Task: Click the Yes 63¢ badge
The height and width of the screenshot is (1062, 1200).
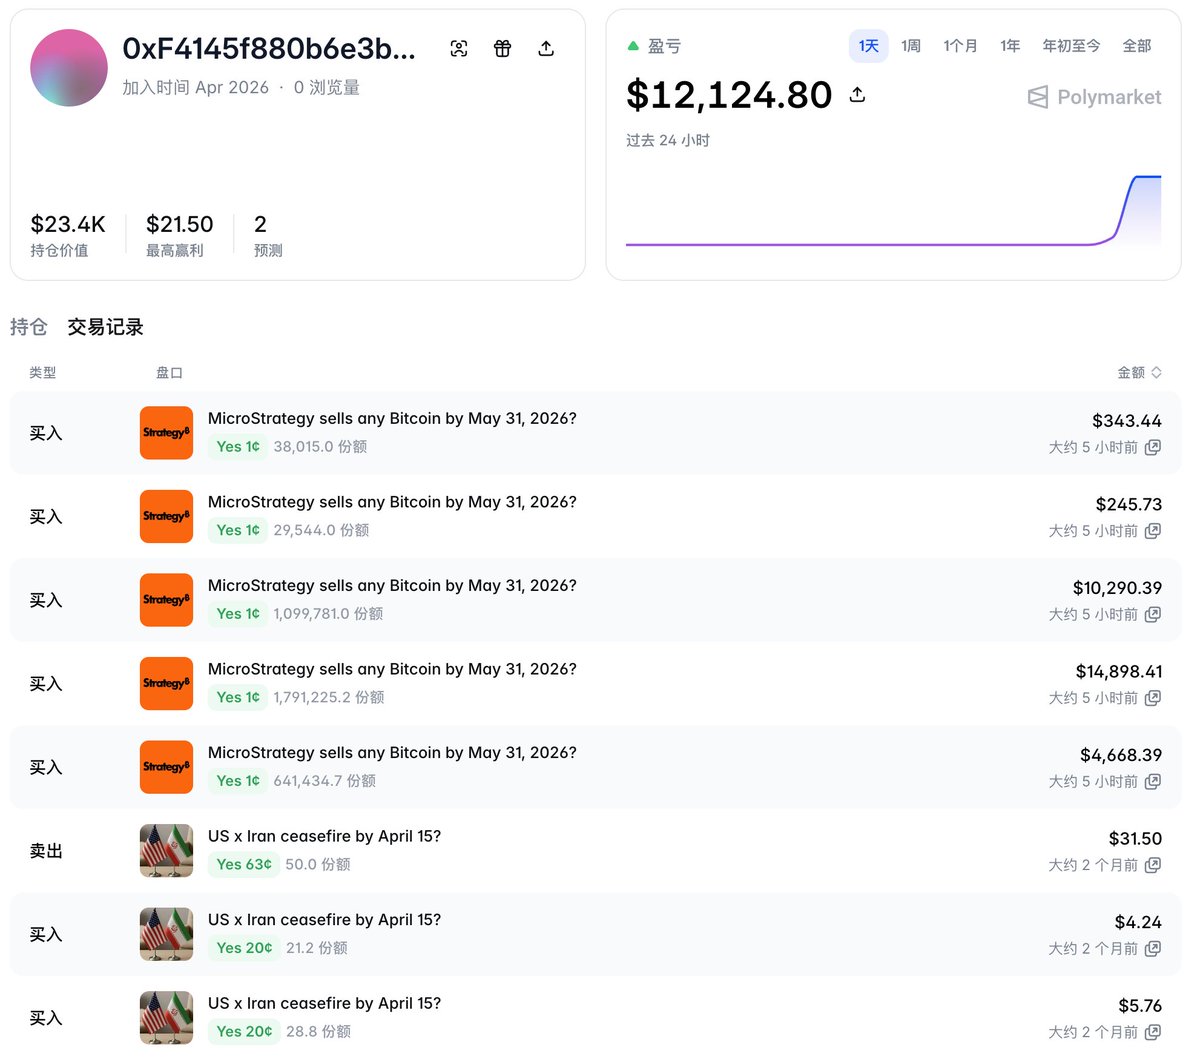Action: point(244,864)
